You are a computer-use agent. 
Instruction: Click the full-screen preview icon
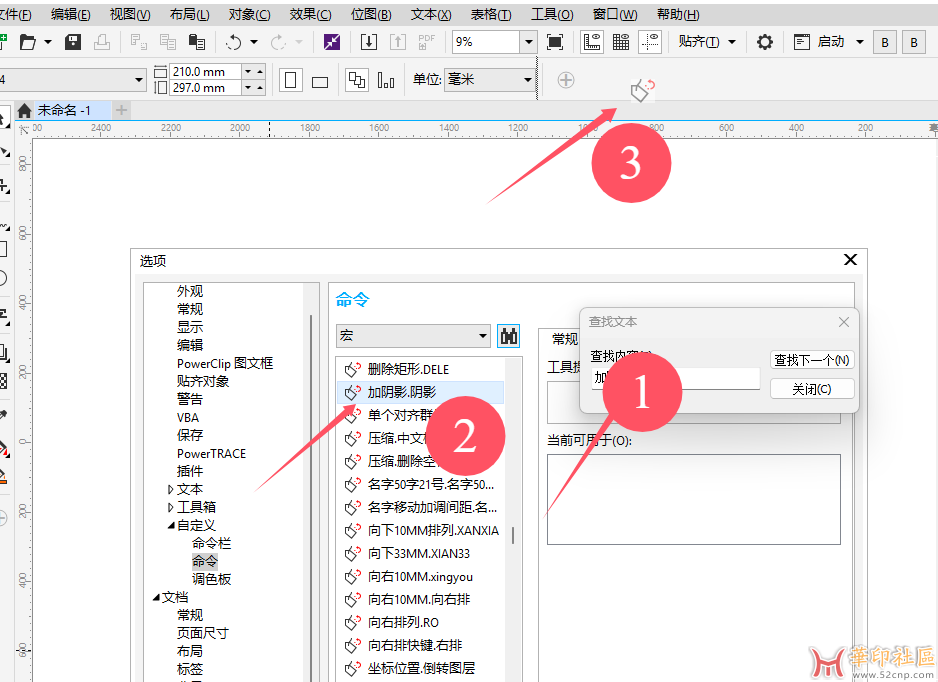click(555, 42)
